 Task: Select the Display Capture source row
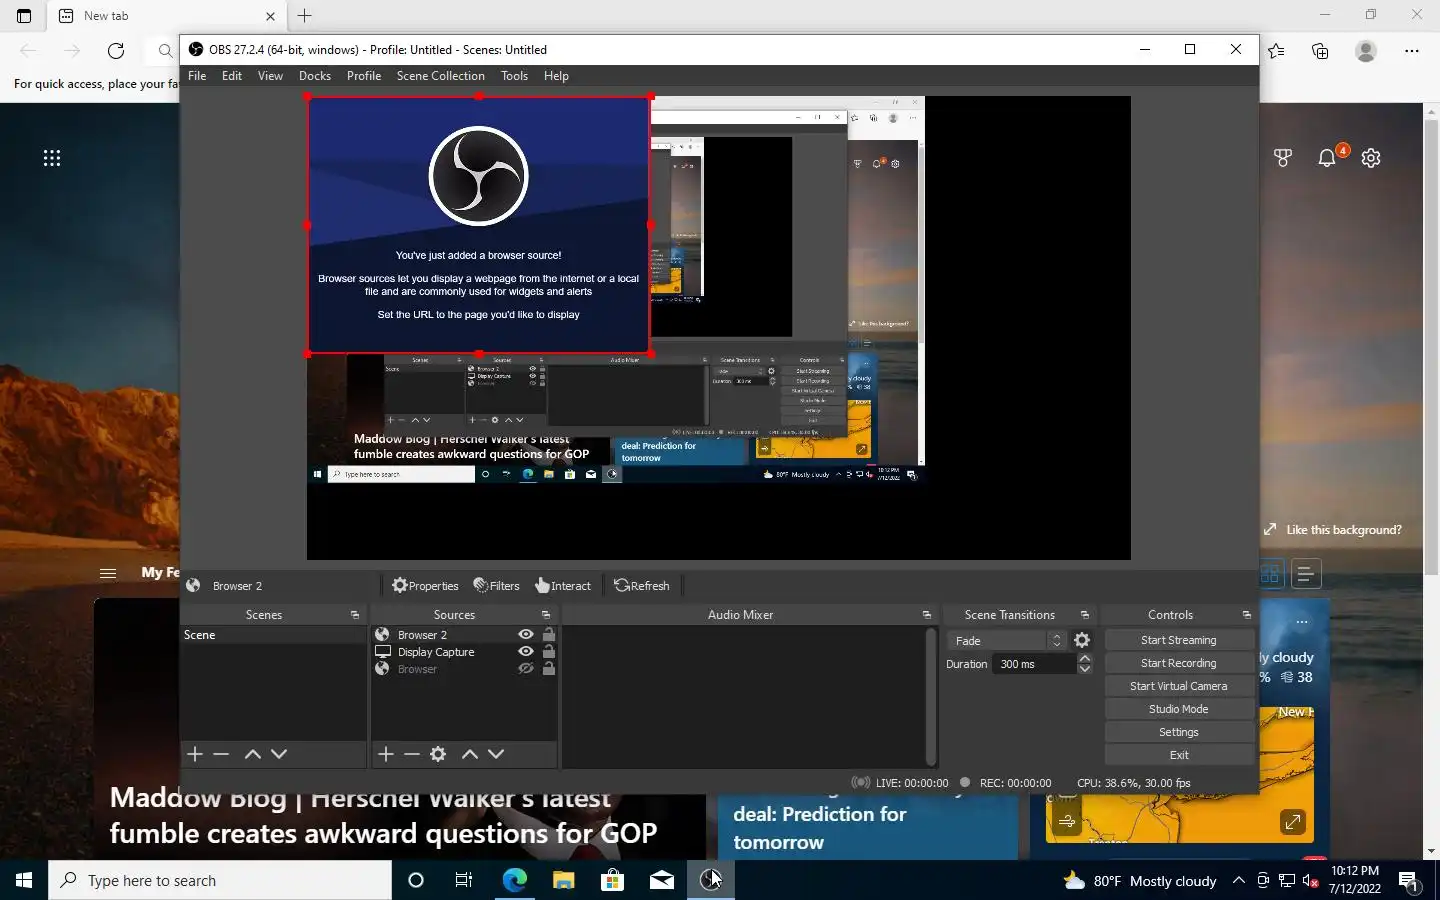tap(464, 652)
